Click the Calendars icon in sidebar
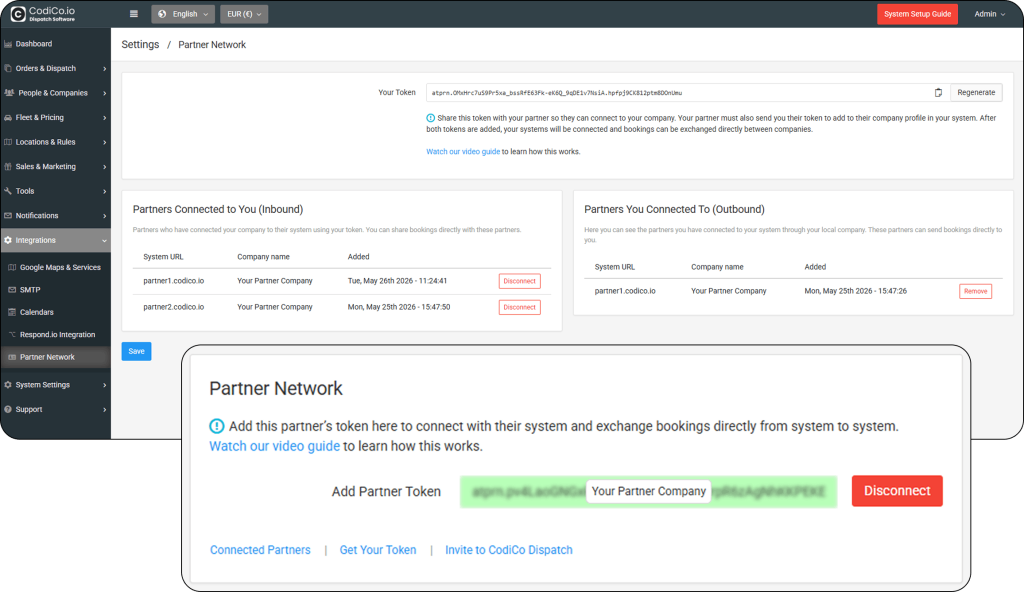1024x592 pixels. point(12,312)
